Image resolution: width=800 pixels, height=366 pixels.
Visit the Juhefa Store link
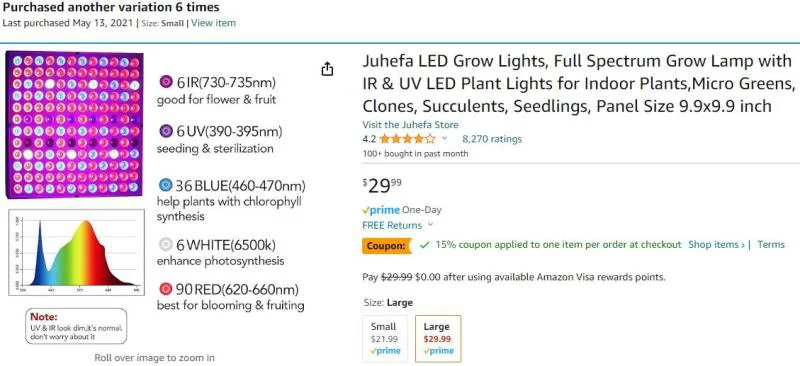(410, 125)
